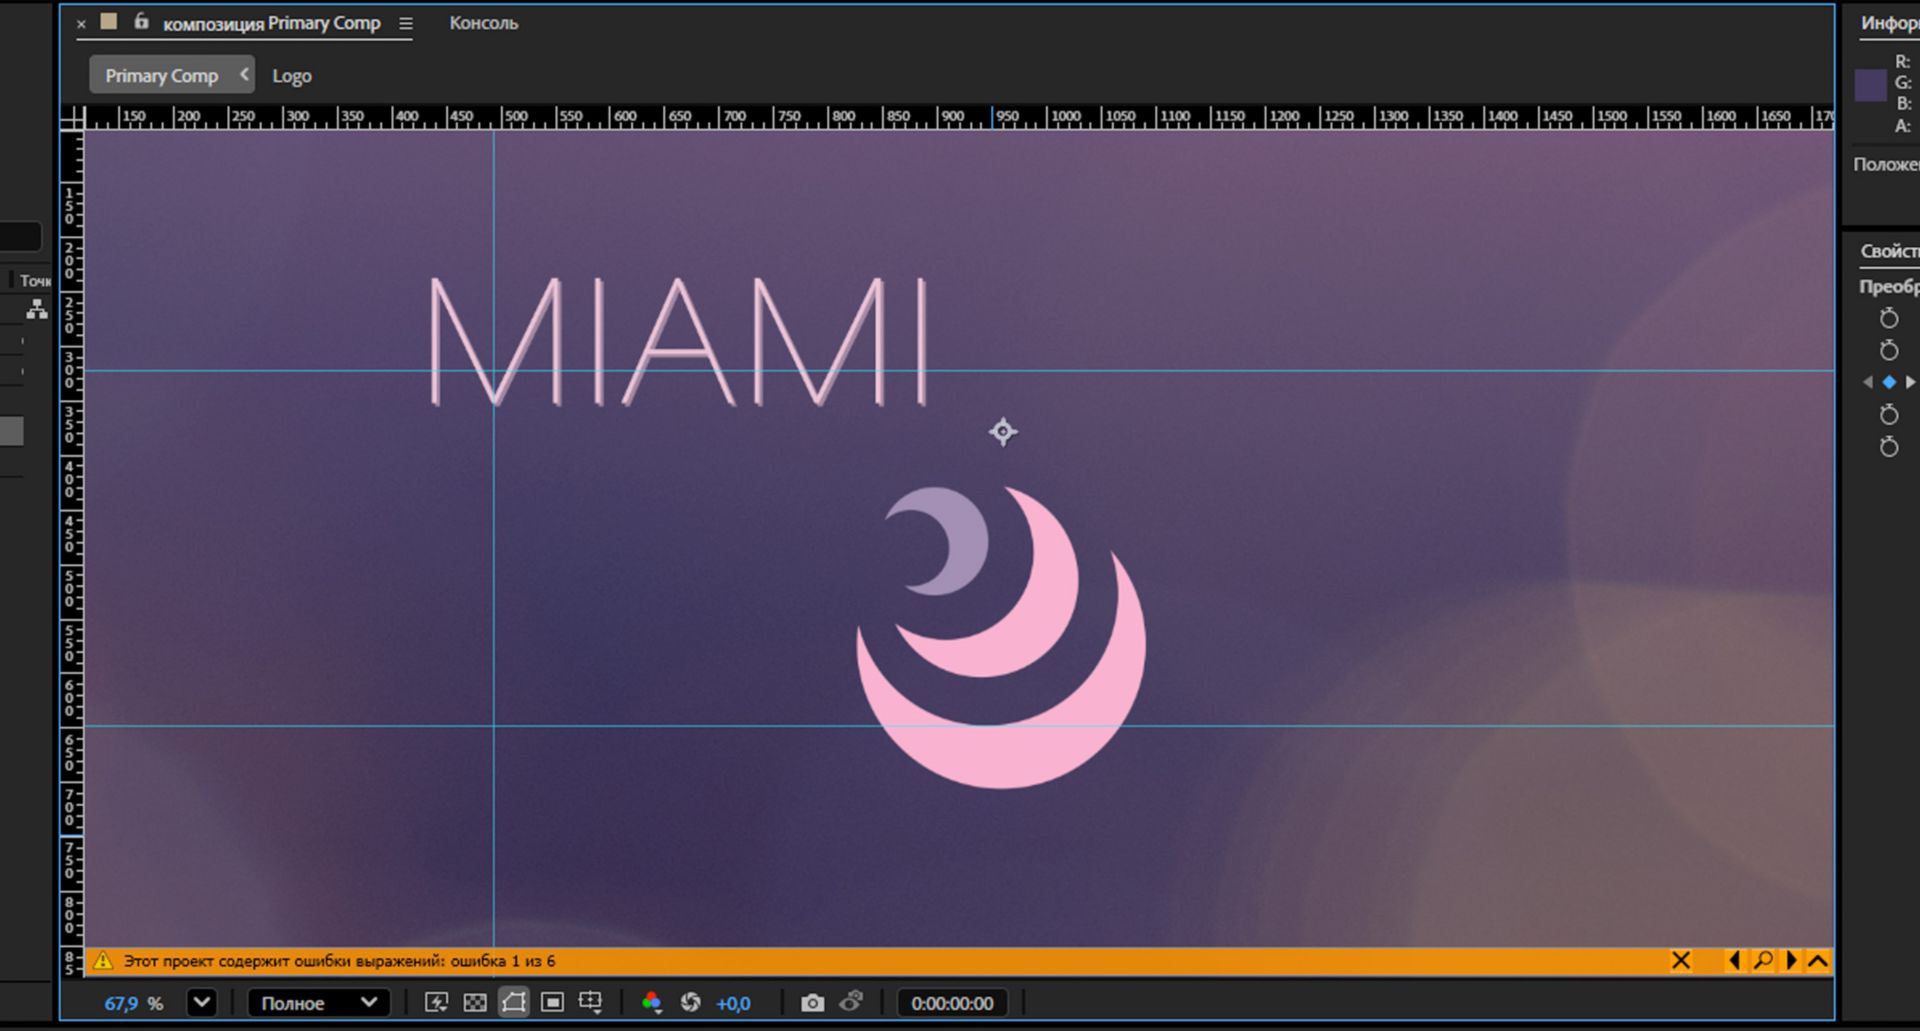Go to next expression error arrow
The height and width of the screenshot is (1031, 1920).
pyautogui.click(x=1792, y=960)
